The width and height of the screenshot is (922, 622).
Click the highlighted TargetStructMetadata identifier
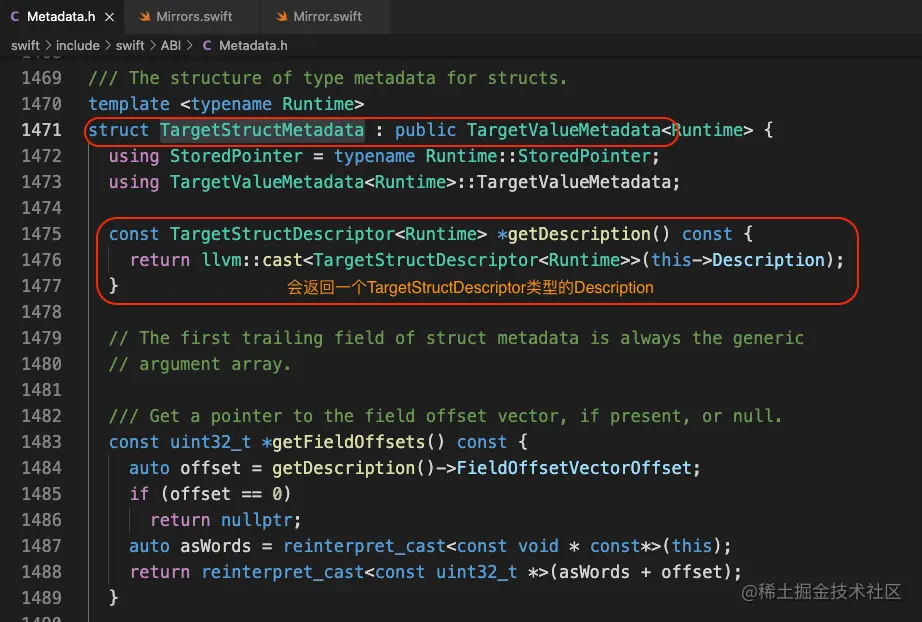pyautogui.click(x=262, y=130)
